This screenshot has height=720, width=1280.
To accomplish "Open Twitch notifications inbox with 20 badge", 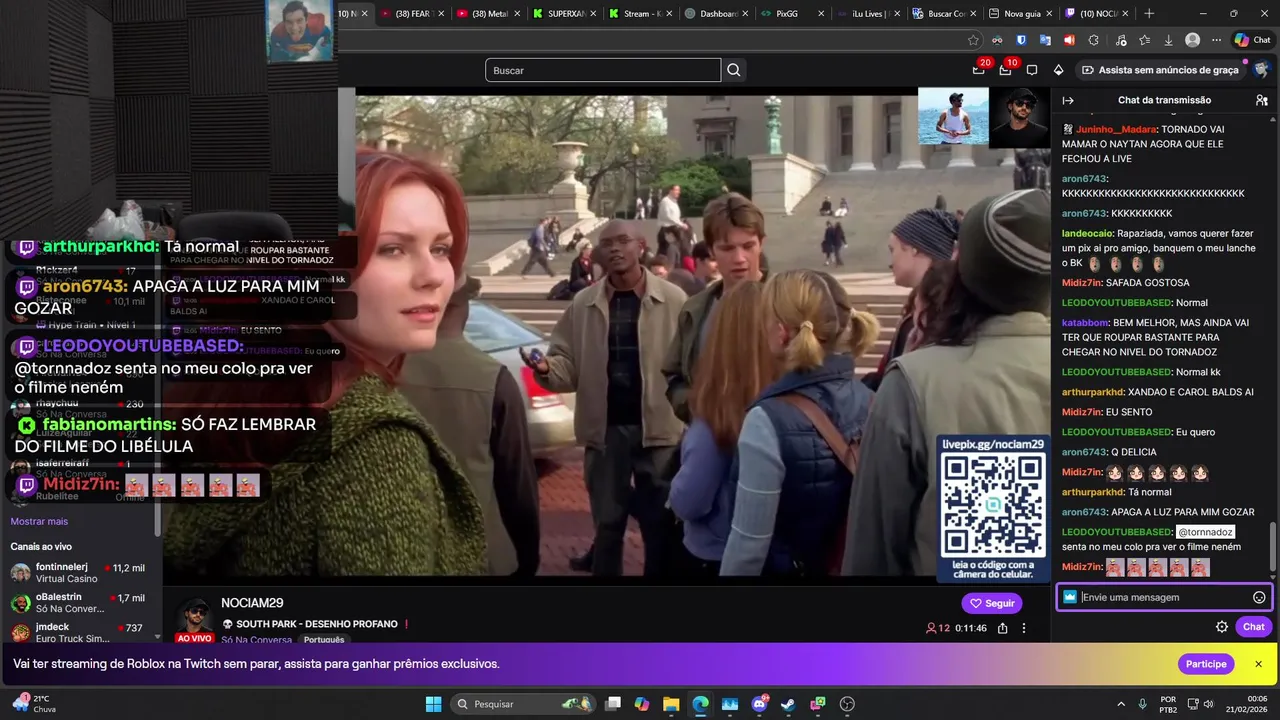I will pyautogui.click(x=979, y=70).
